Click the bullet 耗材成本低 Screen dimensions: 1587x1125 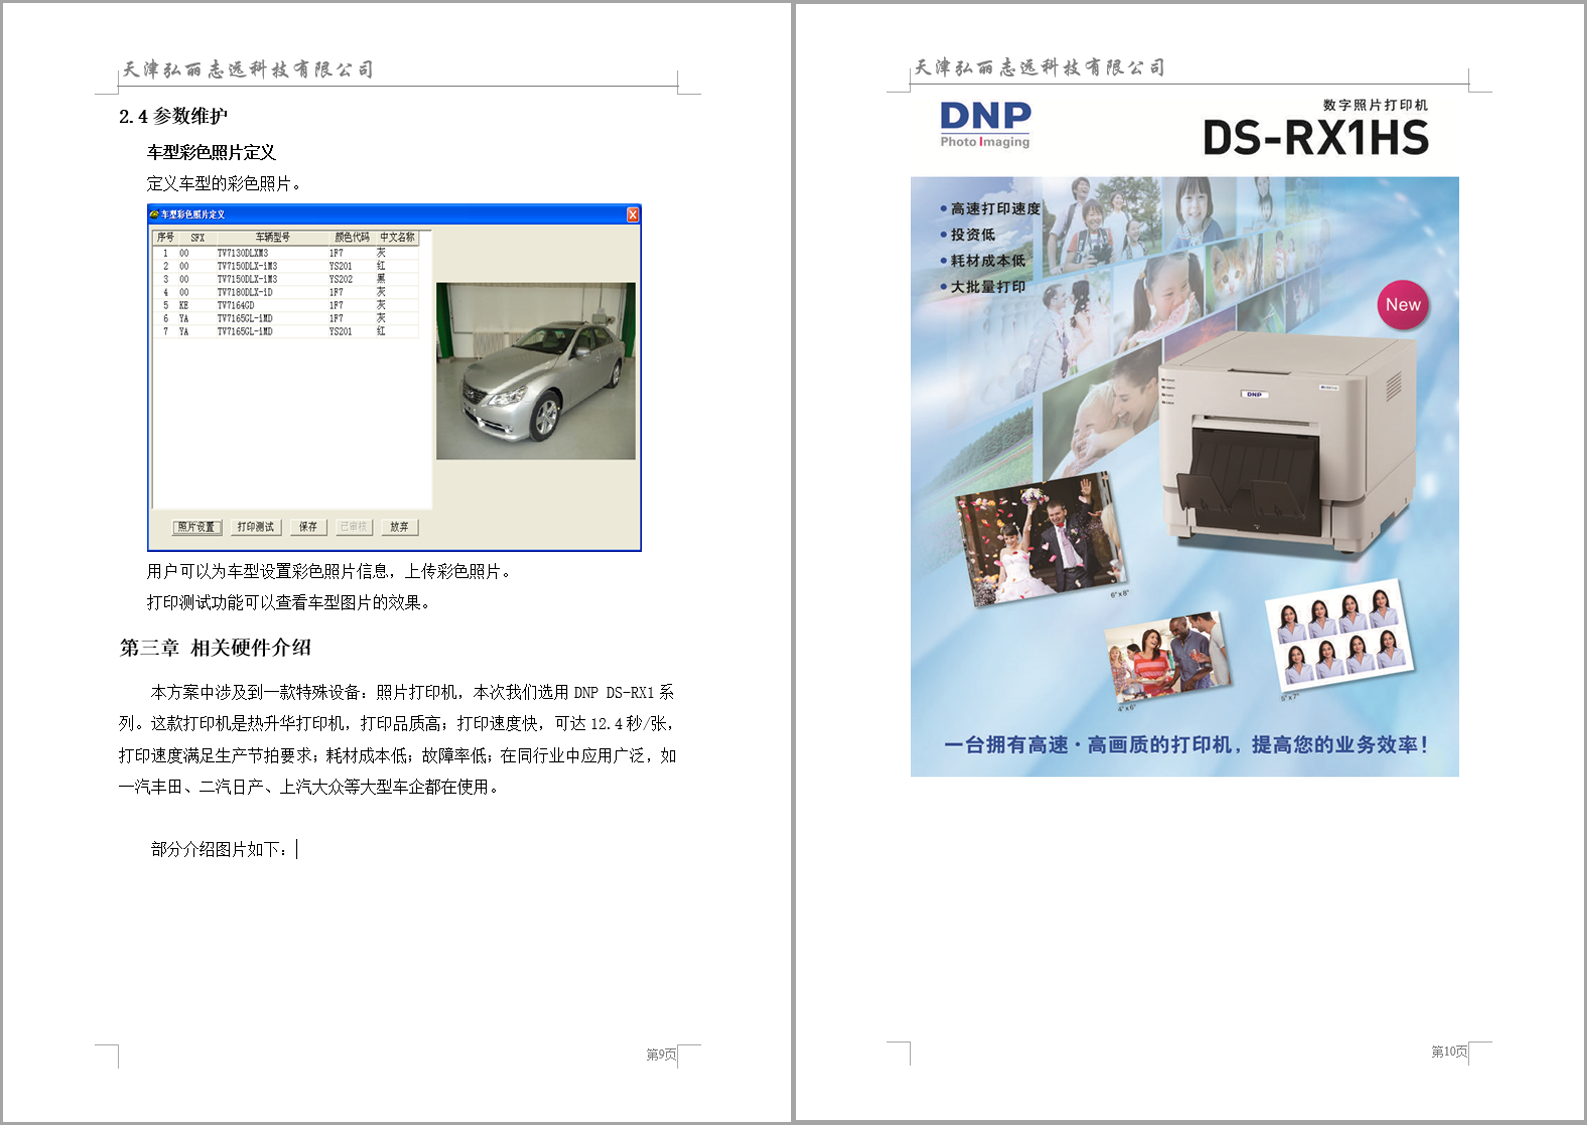pos(982,261)
